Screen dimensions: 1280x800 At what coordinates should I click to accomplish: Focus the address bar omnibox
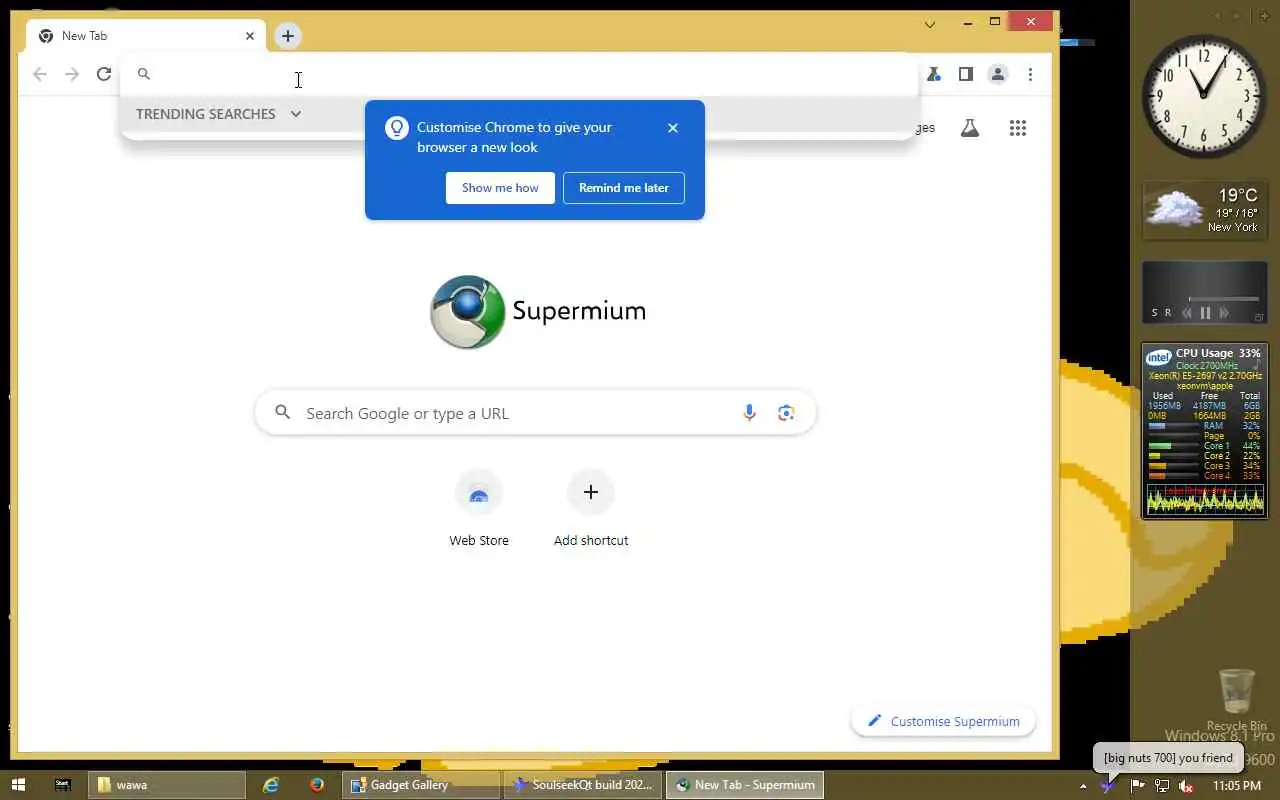click(518, 74)
